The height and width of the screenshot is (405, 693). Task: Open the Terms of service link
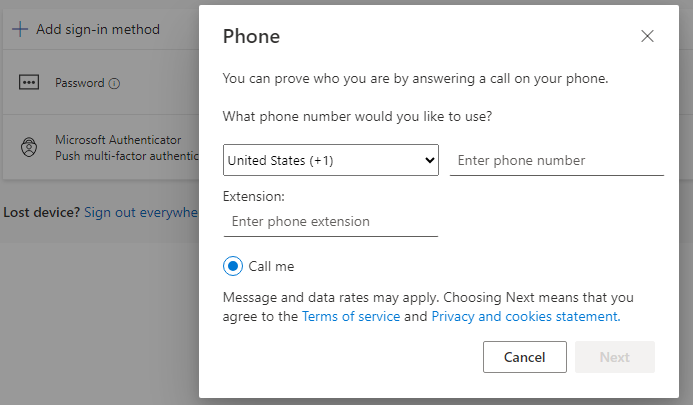pos(350,316)
